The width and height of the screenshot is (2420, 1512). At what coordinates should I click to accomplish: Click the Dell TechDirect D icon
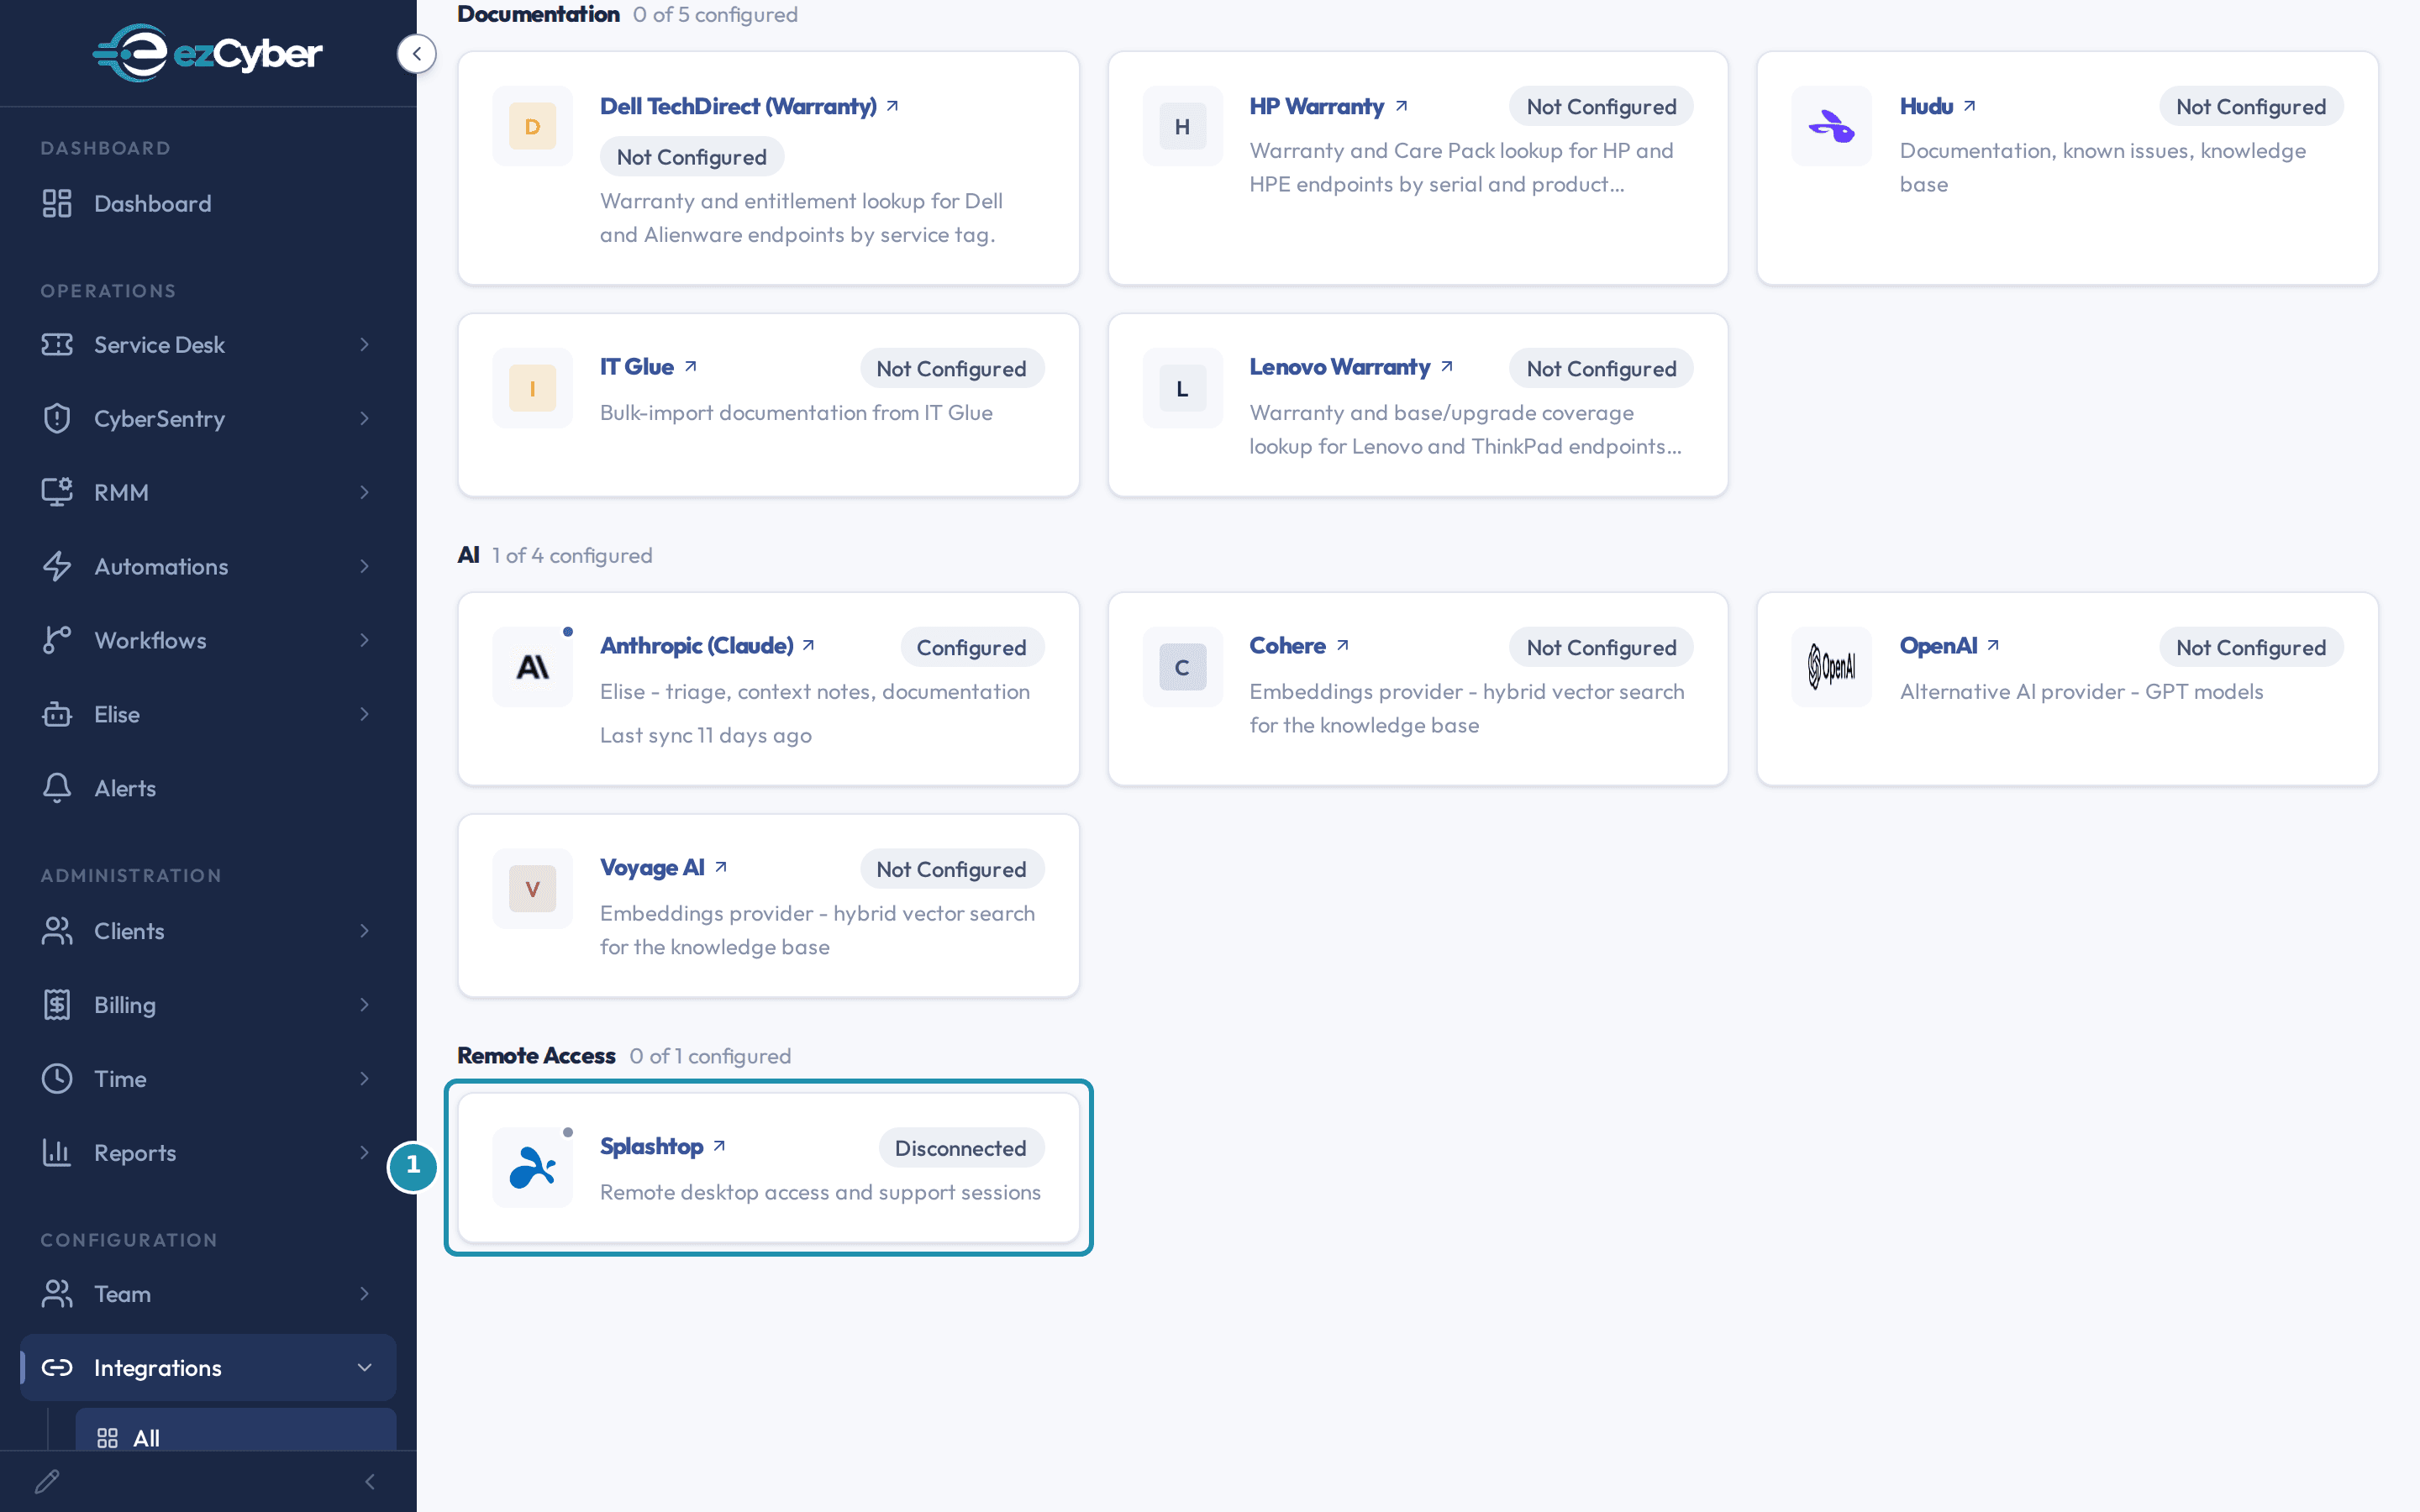tap(532, 126)
